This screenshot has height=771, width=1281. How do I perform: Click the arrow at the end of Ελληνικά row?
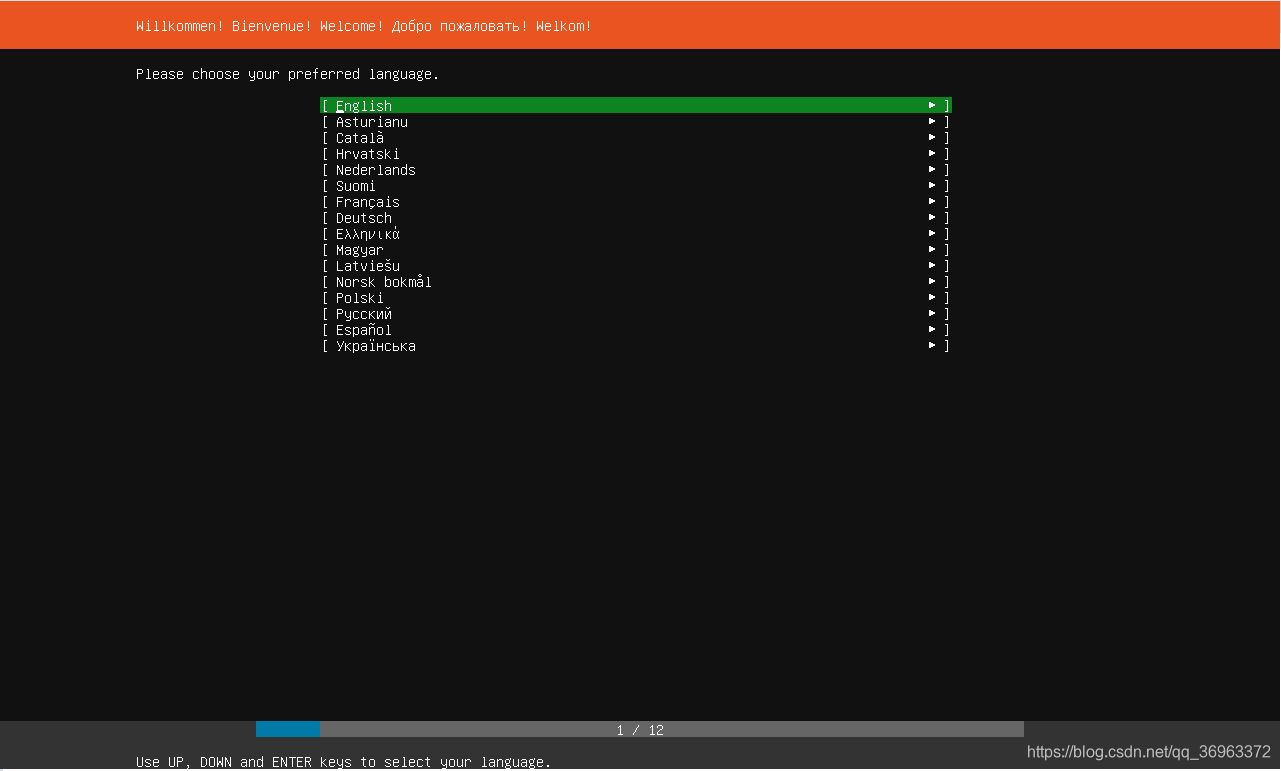(x=932, y=233)
